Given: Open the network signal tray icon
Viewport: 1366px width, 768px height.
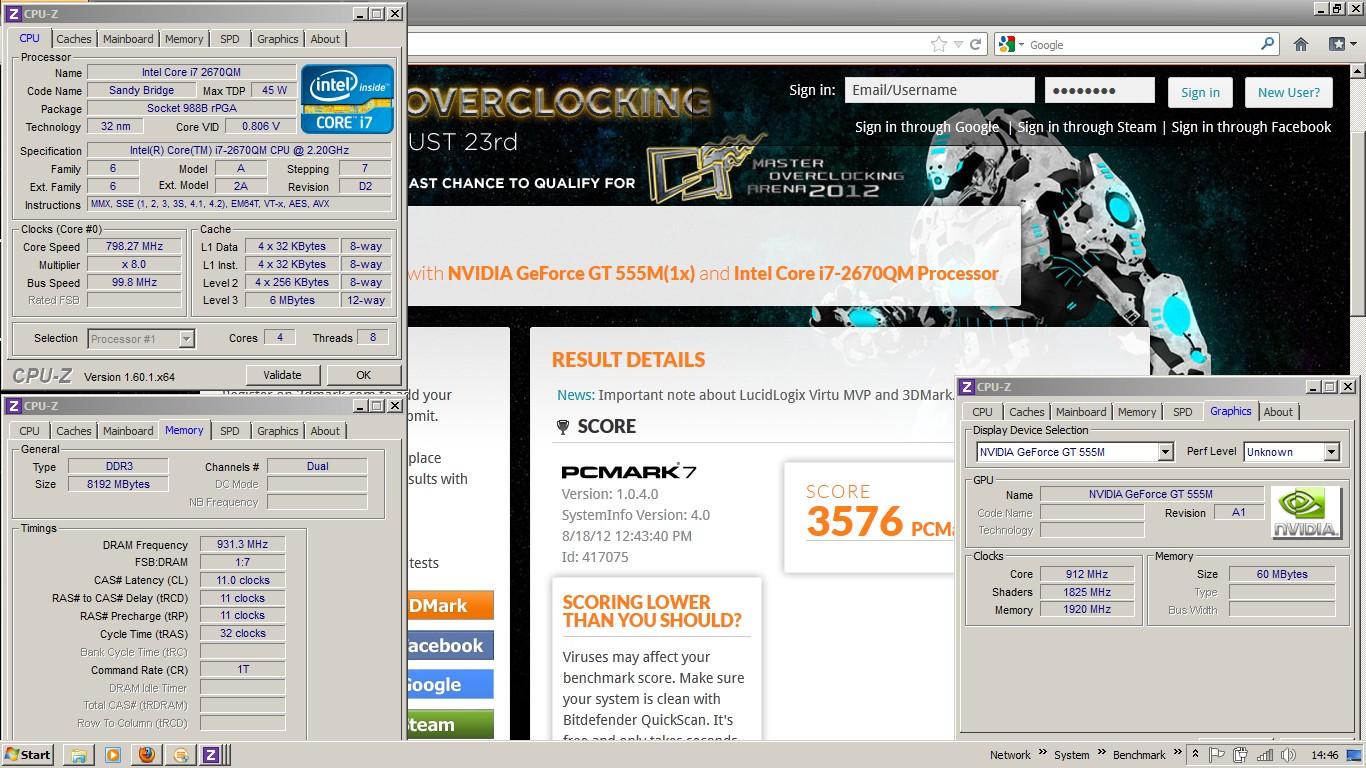Looking at the screenshot, I should pos(1265,755).
